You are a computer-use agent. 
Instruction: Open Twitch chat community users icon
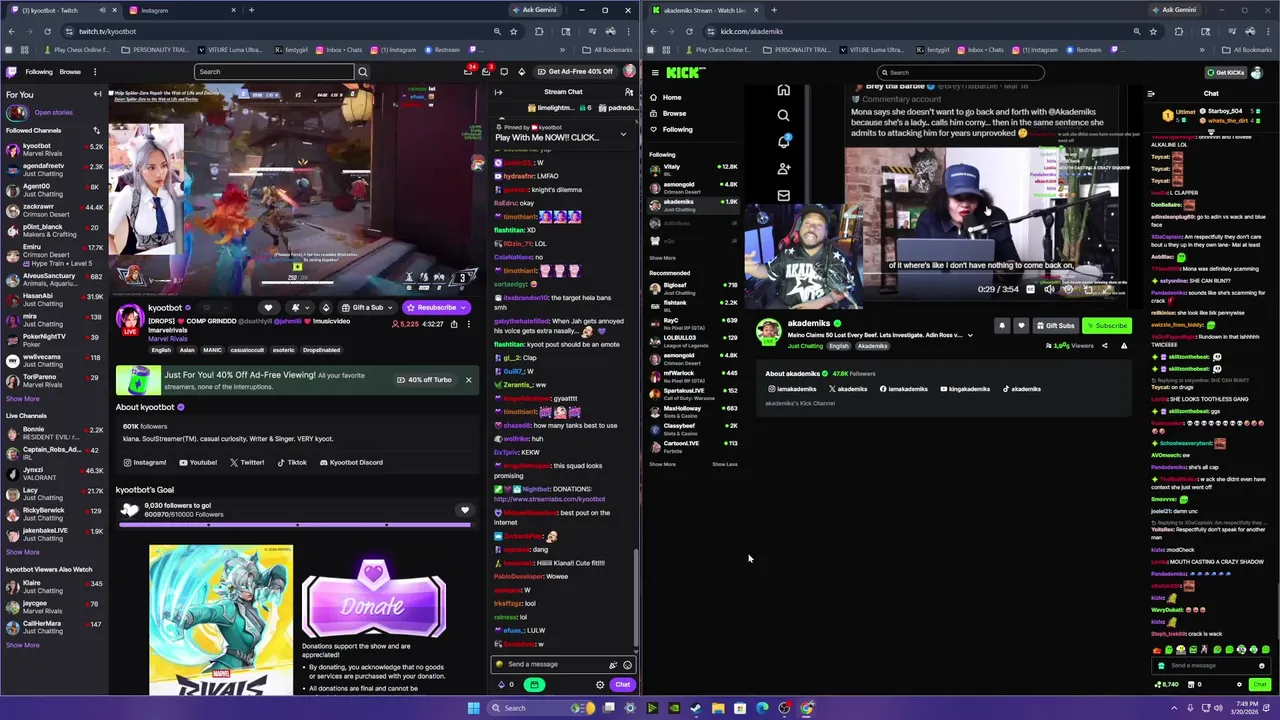point(629,92)
